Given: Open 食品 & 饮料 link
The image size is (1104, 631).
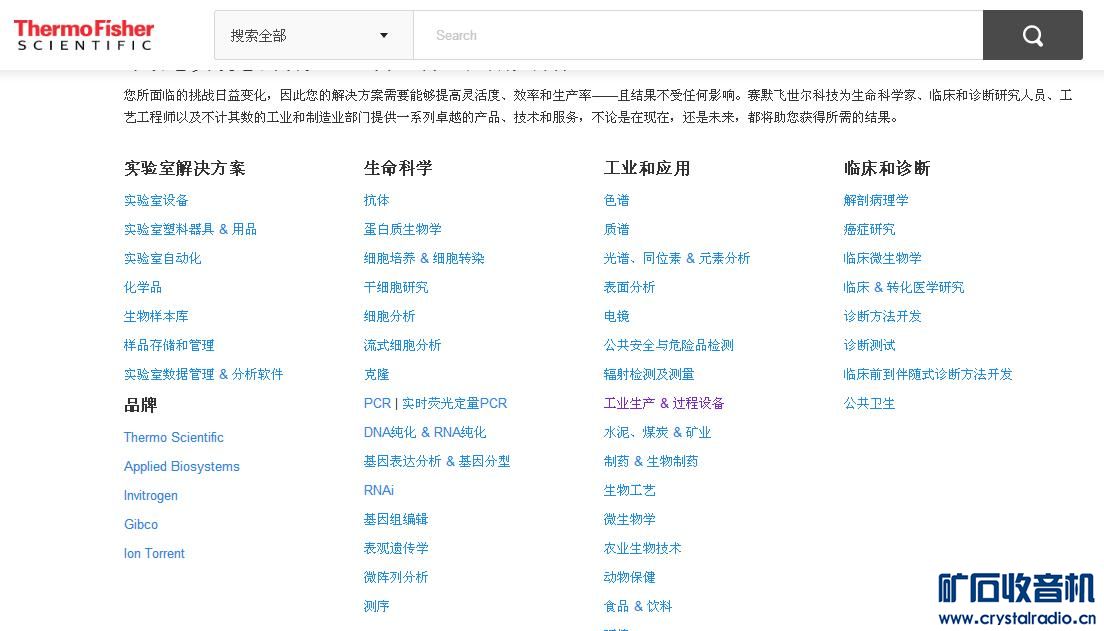Looking at the screenshot, I should pyautogui.click(x=638, y=606).
